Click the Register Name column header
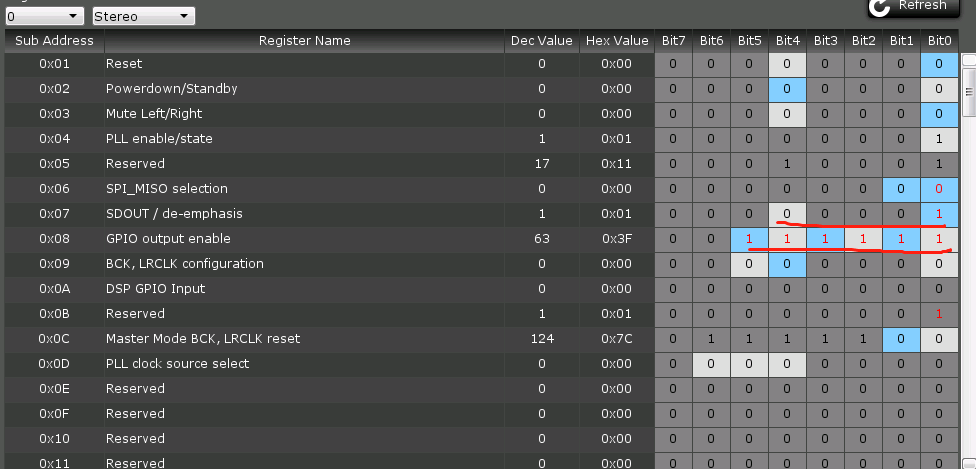Viewport: 976px width, 469px height. [304, 41]
